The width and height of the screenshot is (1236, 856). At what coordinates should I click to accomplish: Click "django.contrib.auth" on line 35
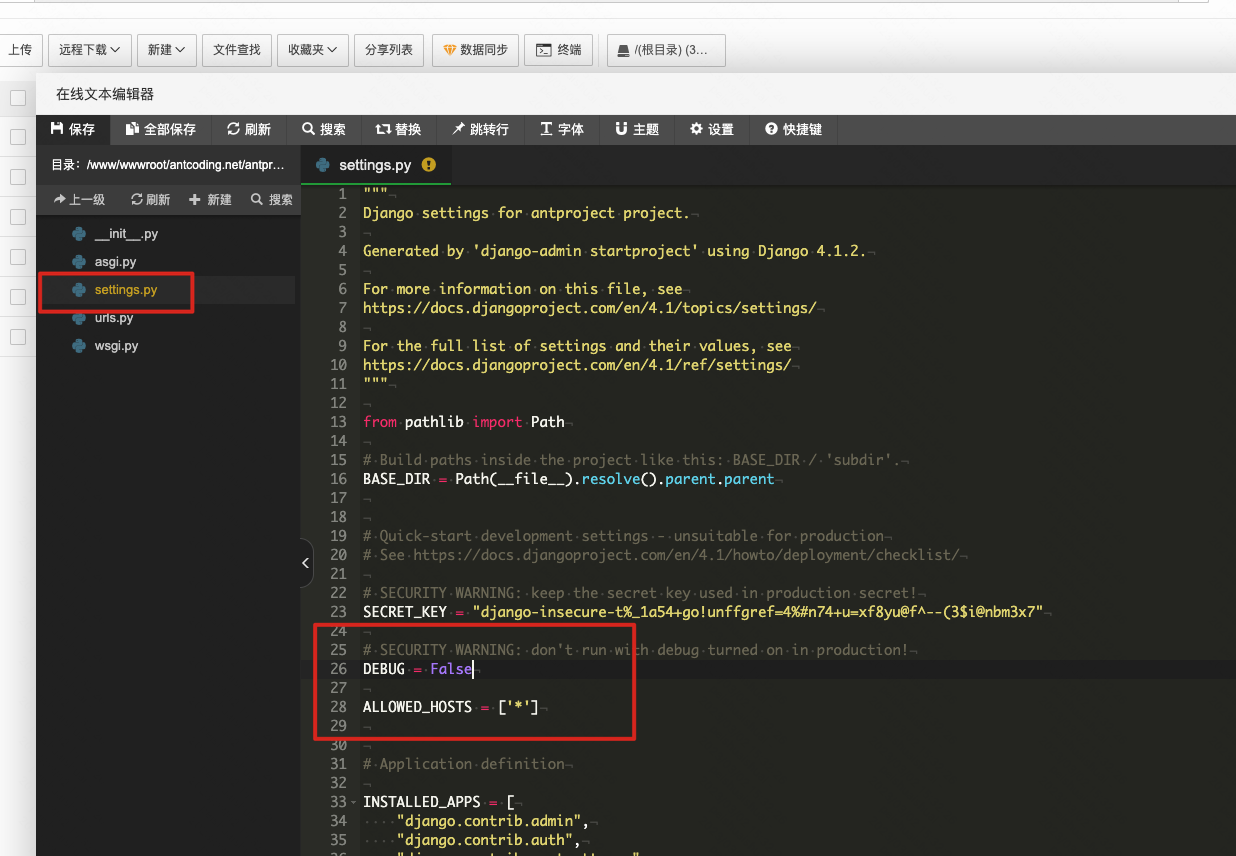485,840
